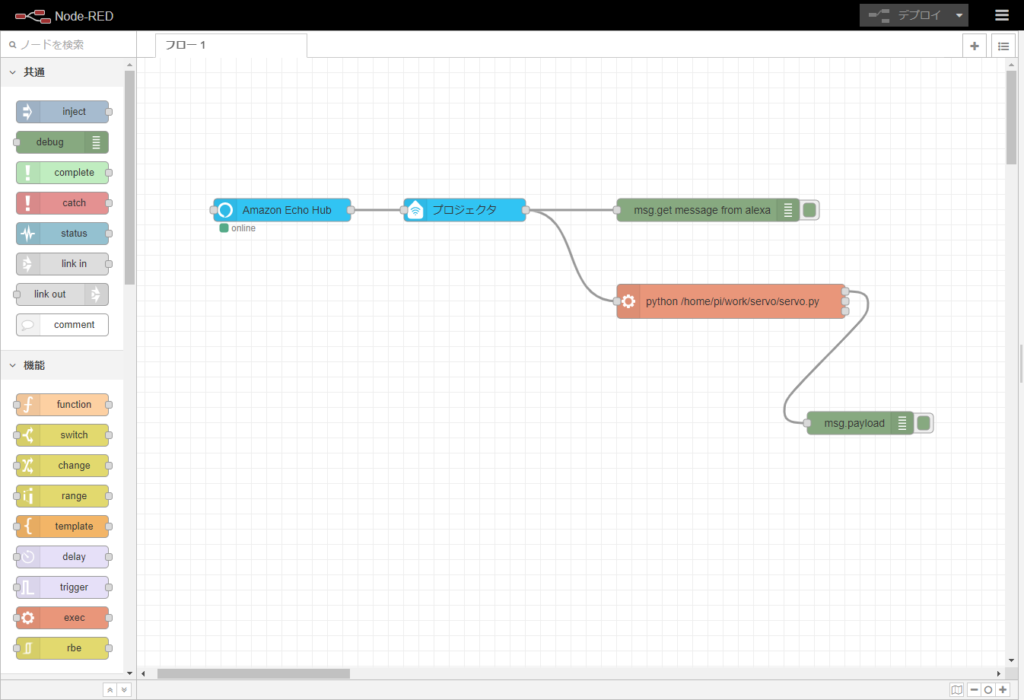1024x700 pixels.
Task: Open the hamburger main menu
Action: pyautogui.click(x=1001, y=15)
